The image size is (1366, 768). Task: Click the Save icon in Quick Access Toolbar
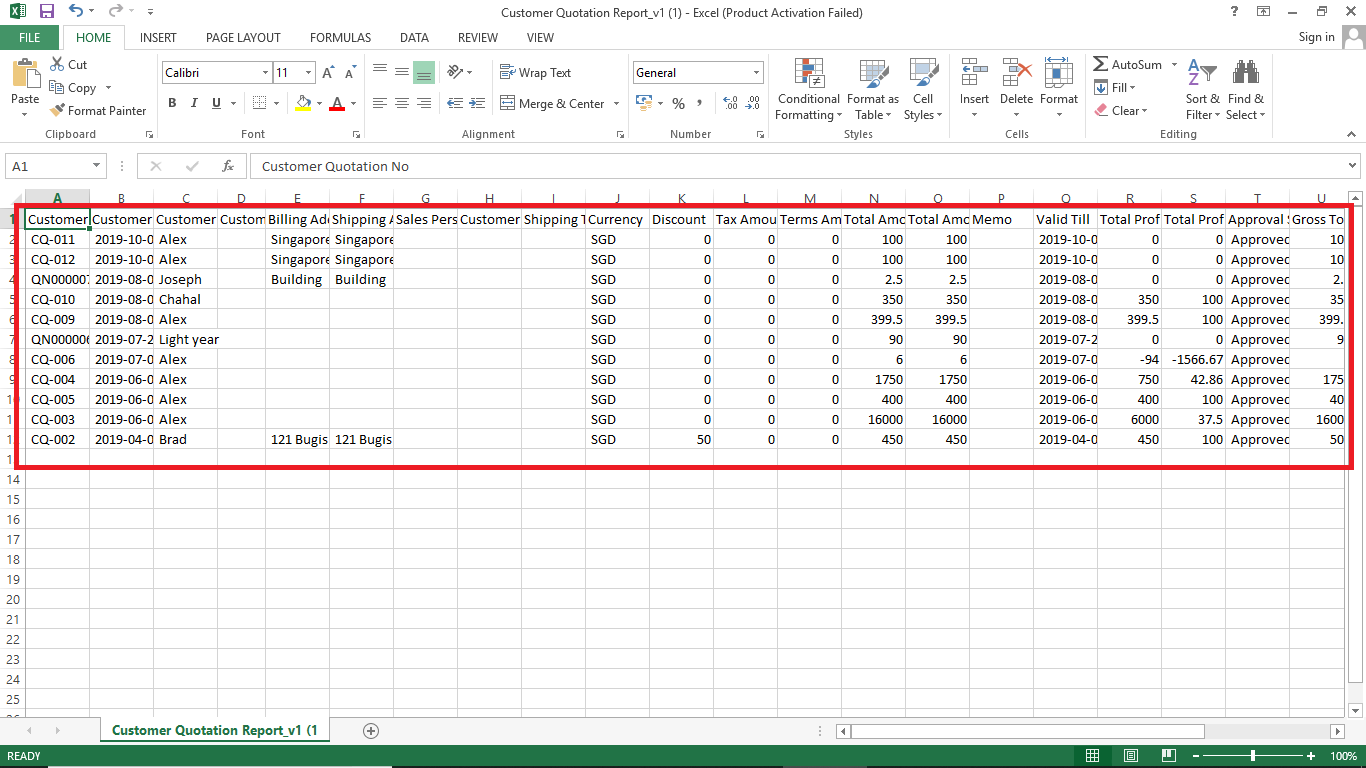click(x=47, y=12)
